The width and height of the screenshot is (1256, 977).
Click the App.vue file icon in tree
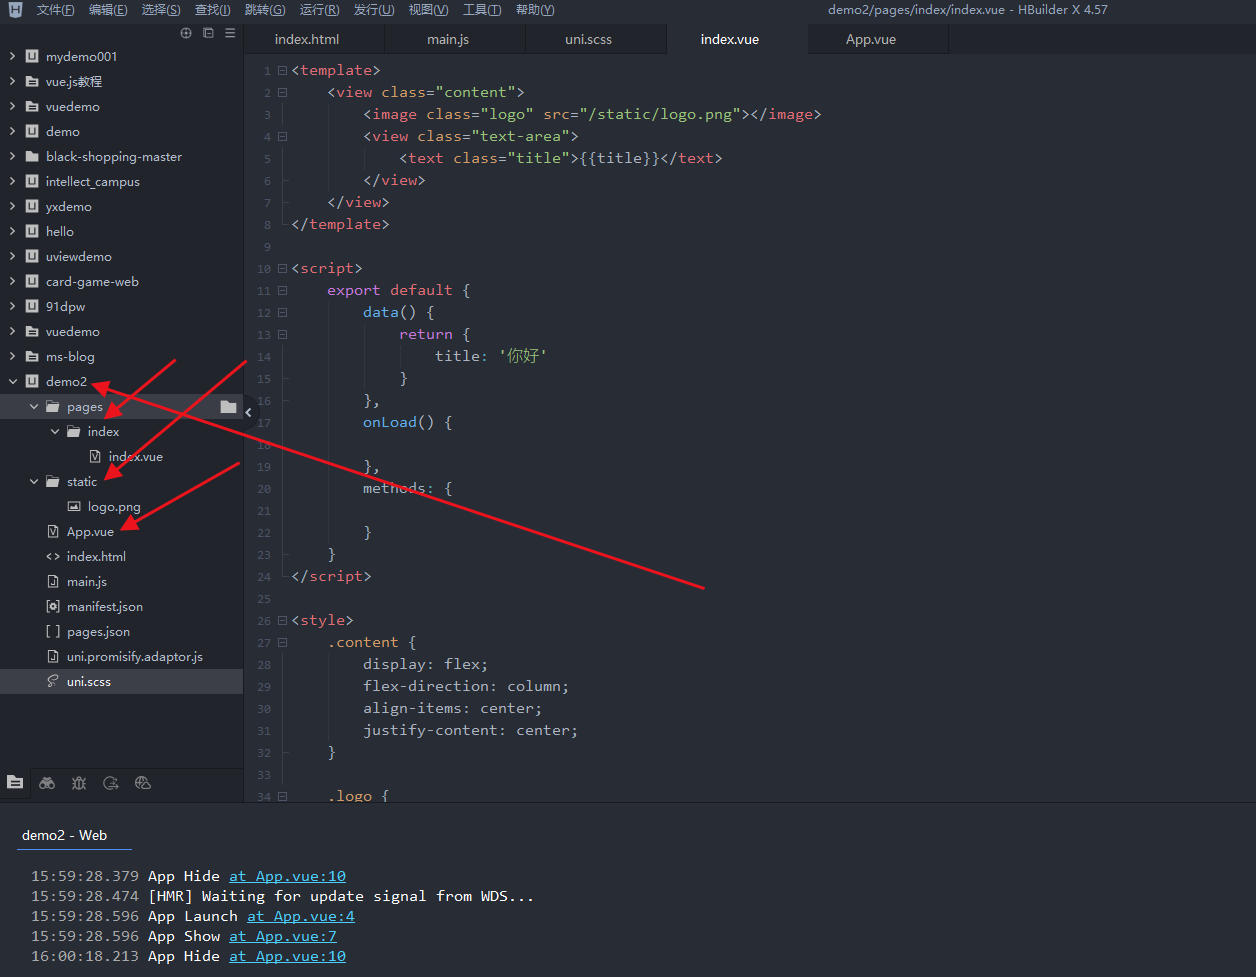pyautogui.click(x=53, y=532)
